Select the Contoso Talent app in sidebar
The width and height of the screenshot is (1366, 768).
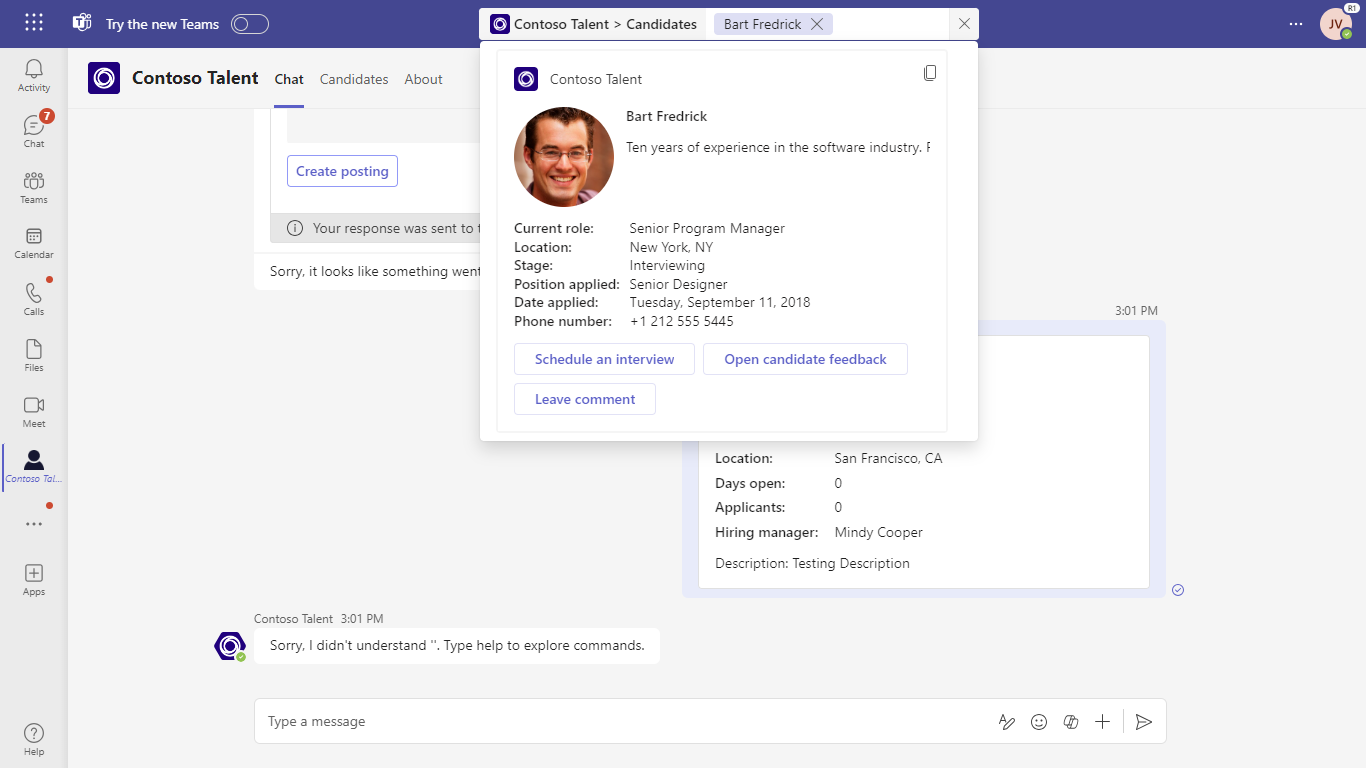point(34,467)
